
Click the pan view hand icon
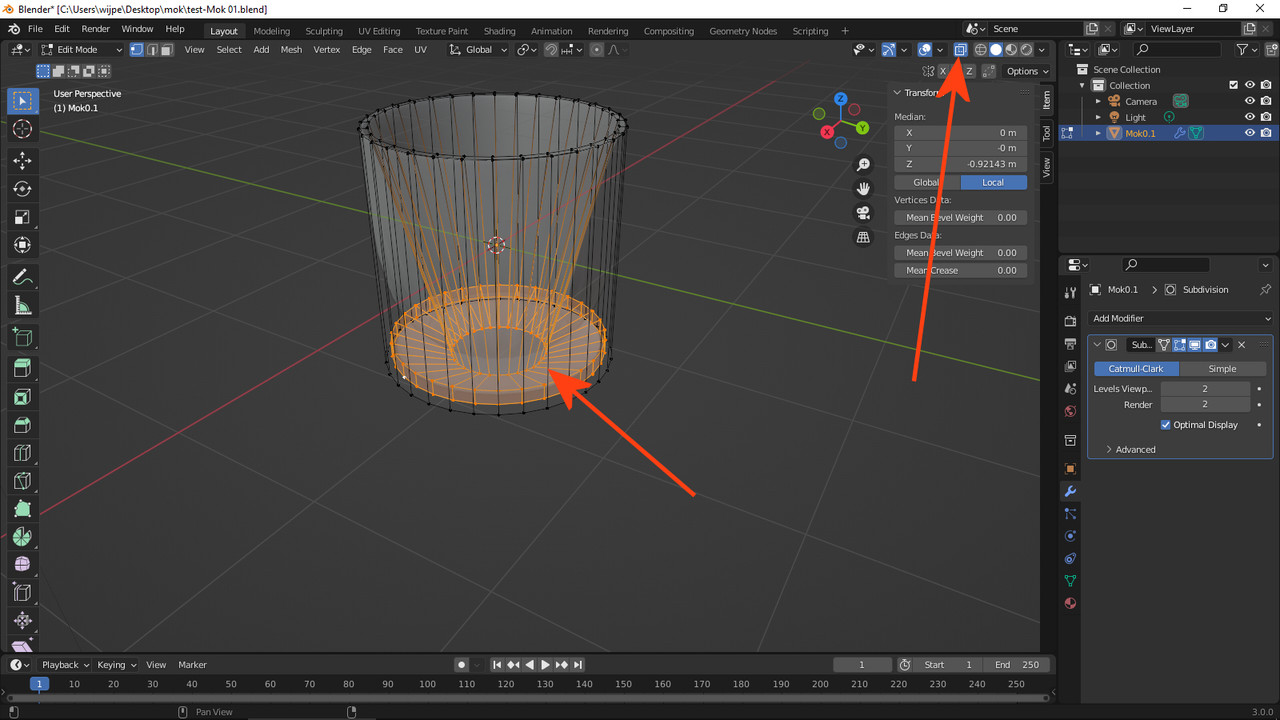pos(863,189)
